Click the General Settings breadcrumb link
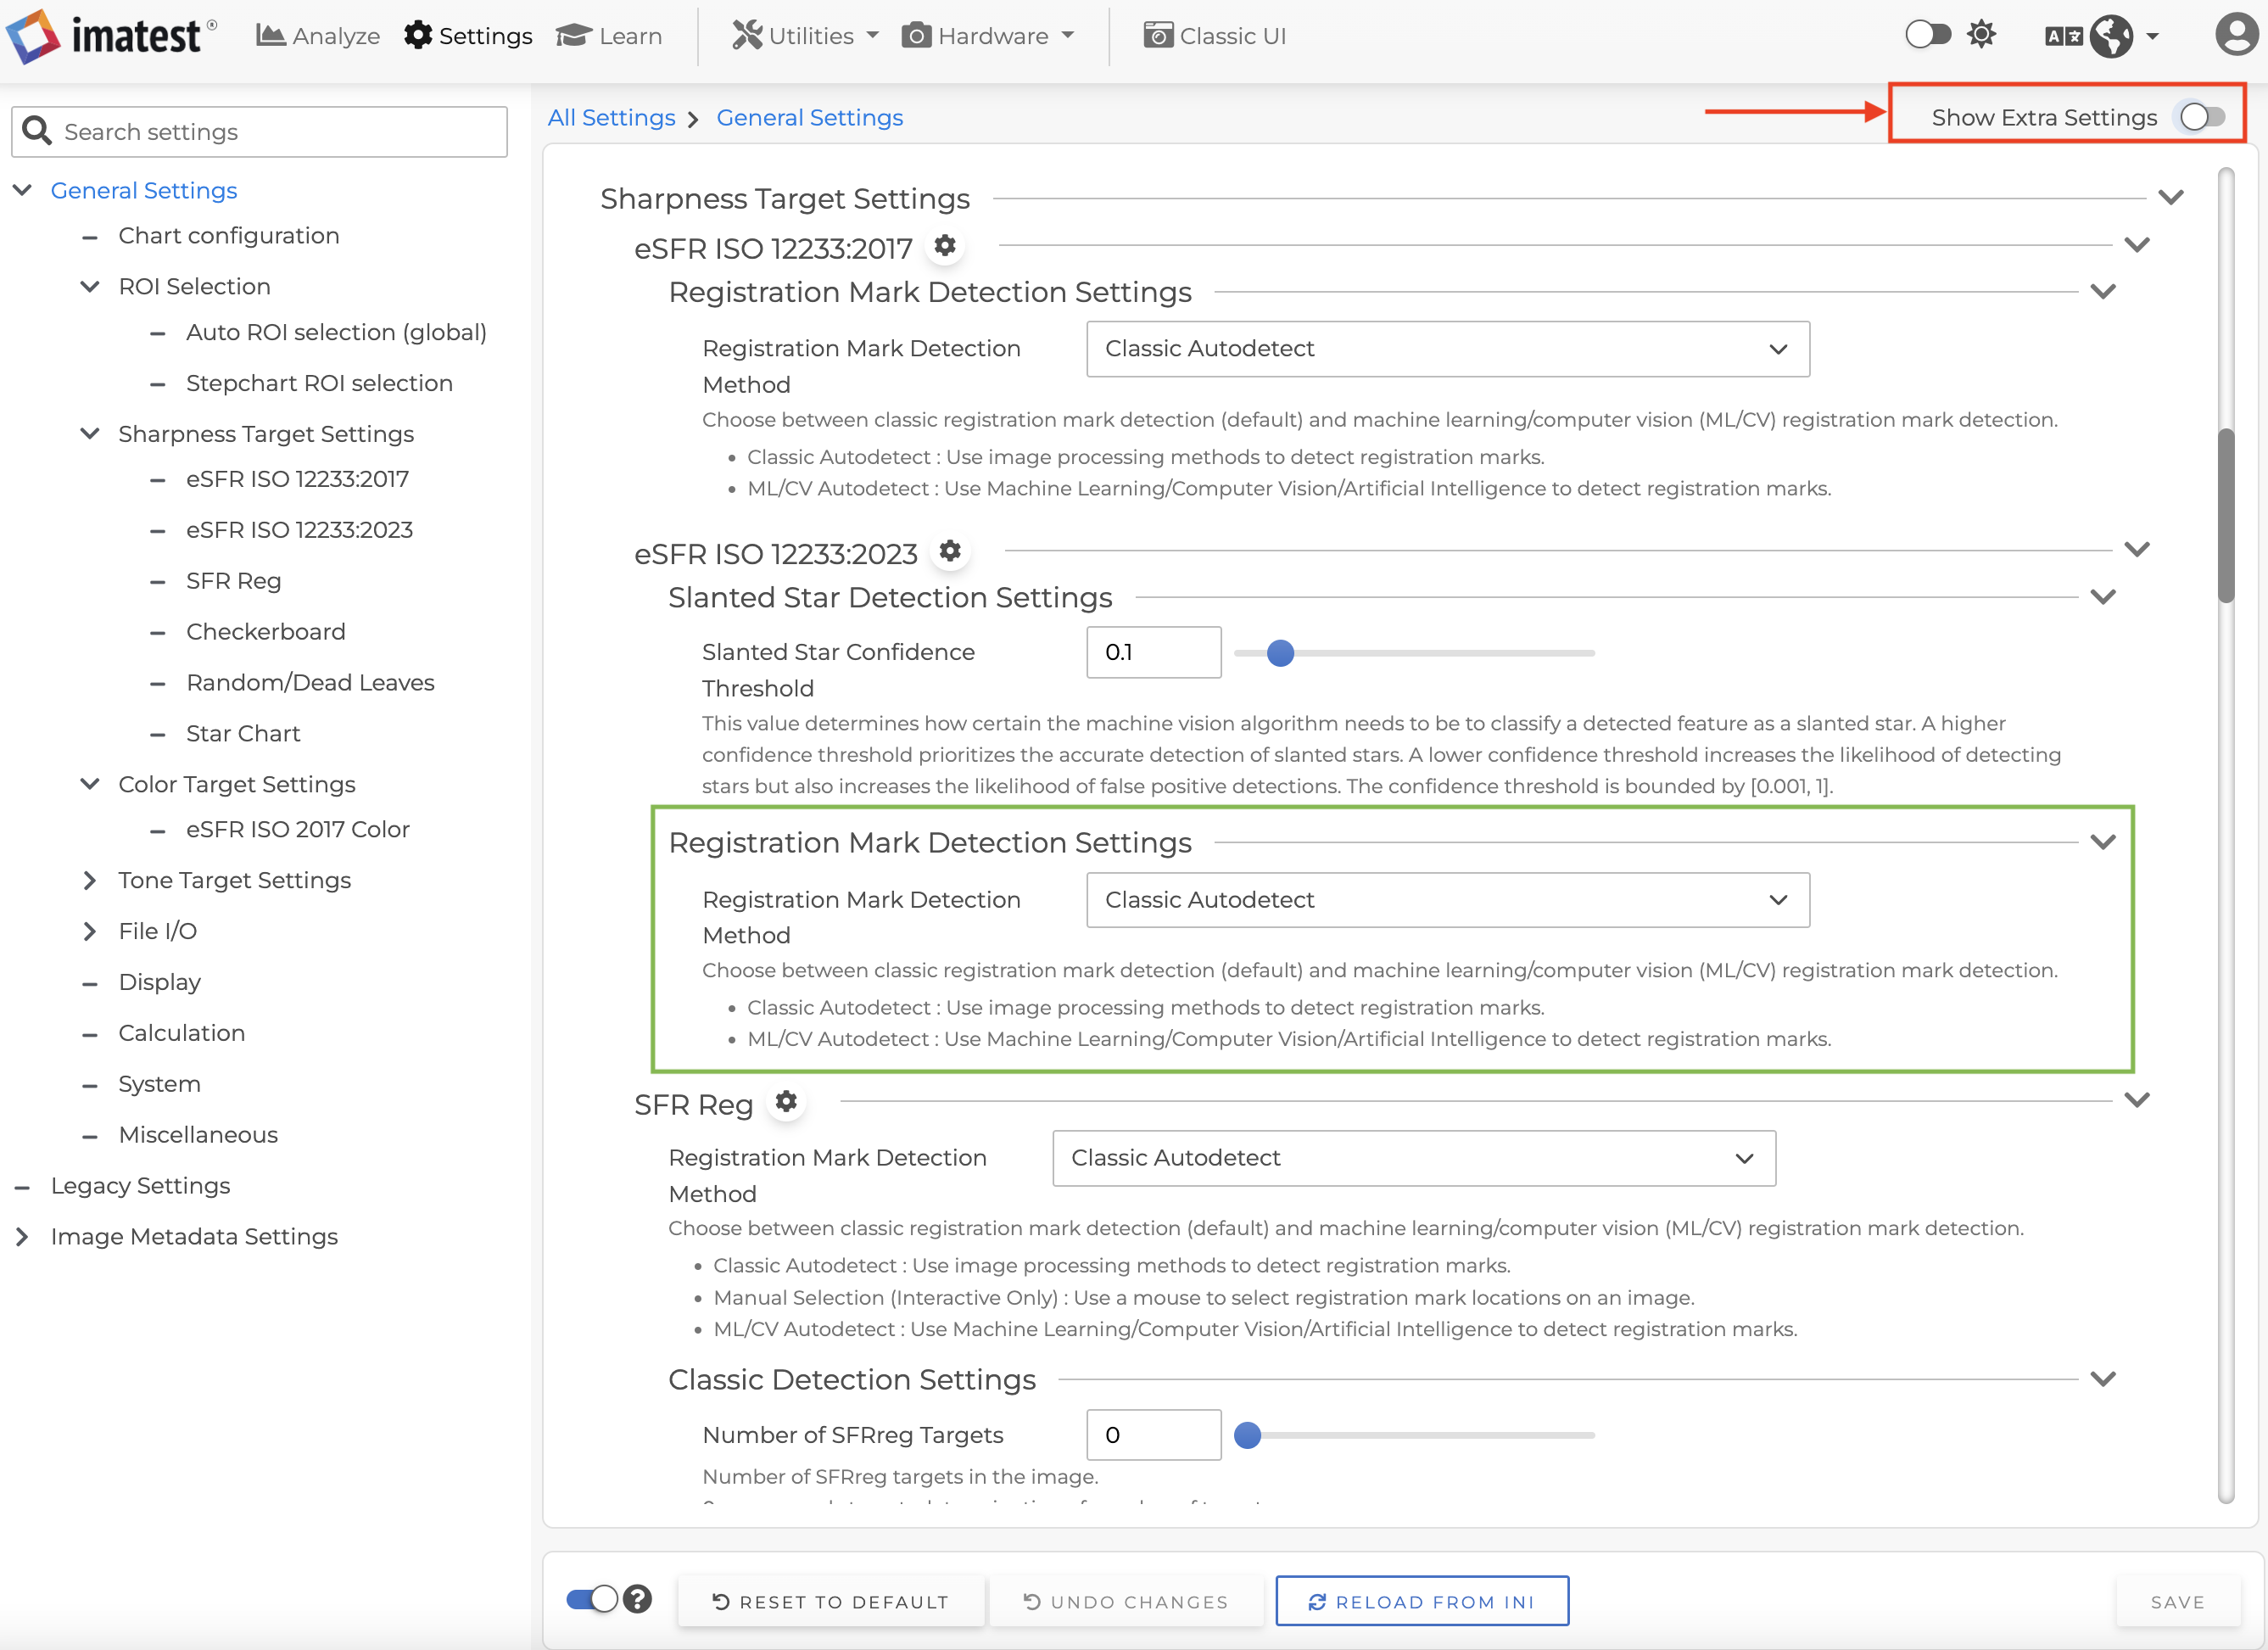 [x=810, y=118]
